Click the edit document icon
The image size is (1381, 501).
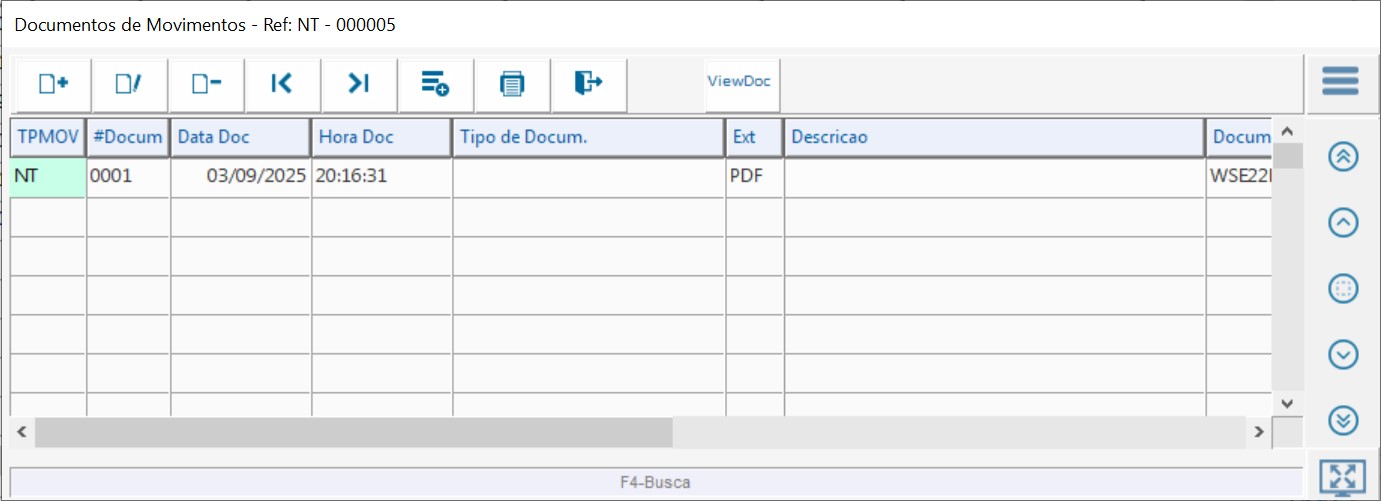tap(129, 85)
